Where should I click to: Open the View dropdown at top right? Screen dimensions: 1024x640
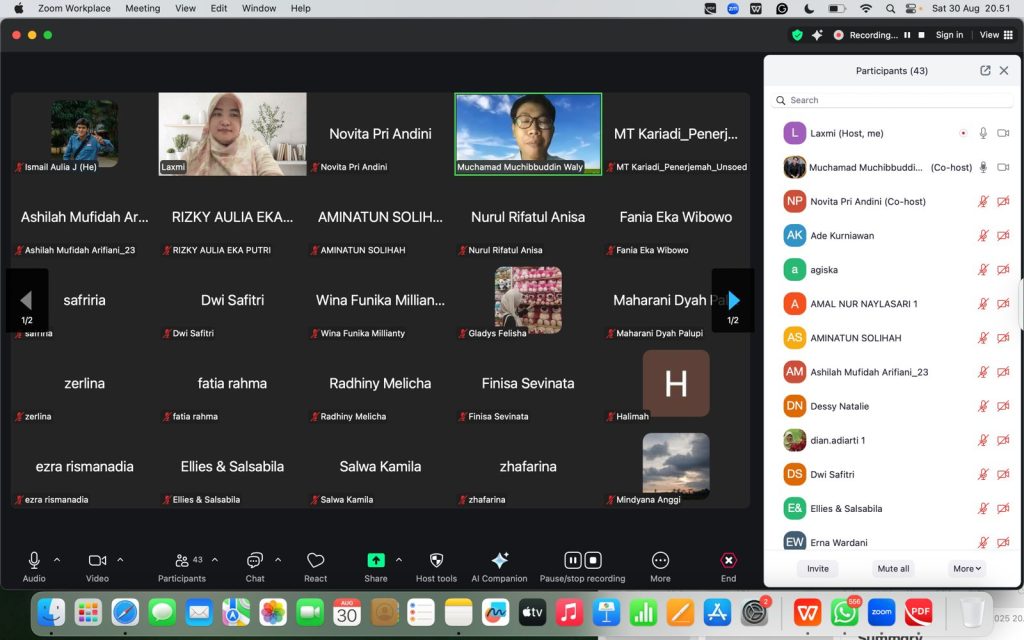(996, 35)
